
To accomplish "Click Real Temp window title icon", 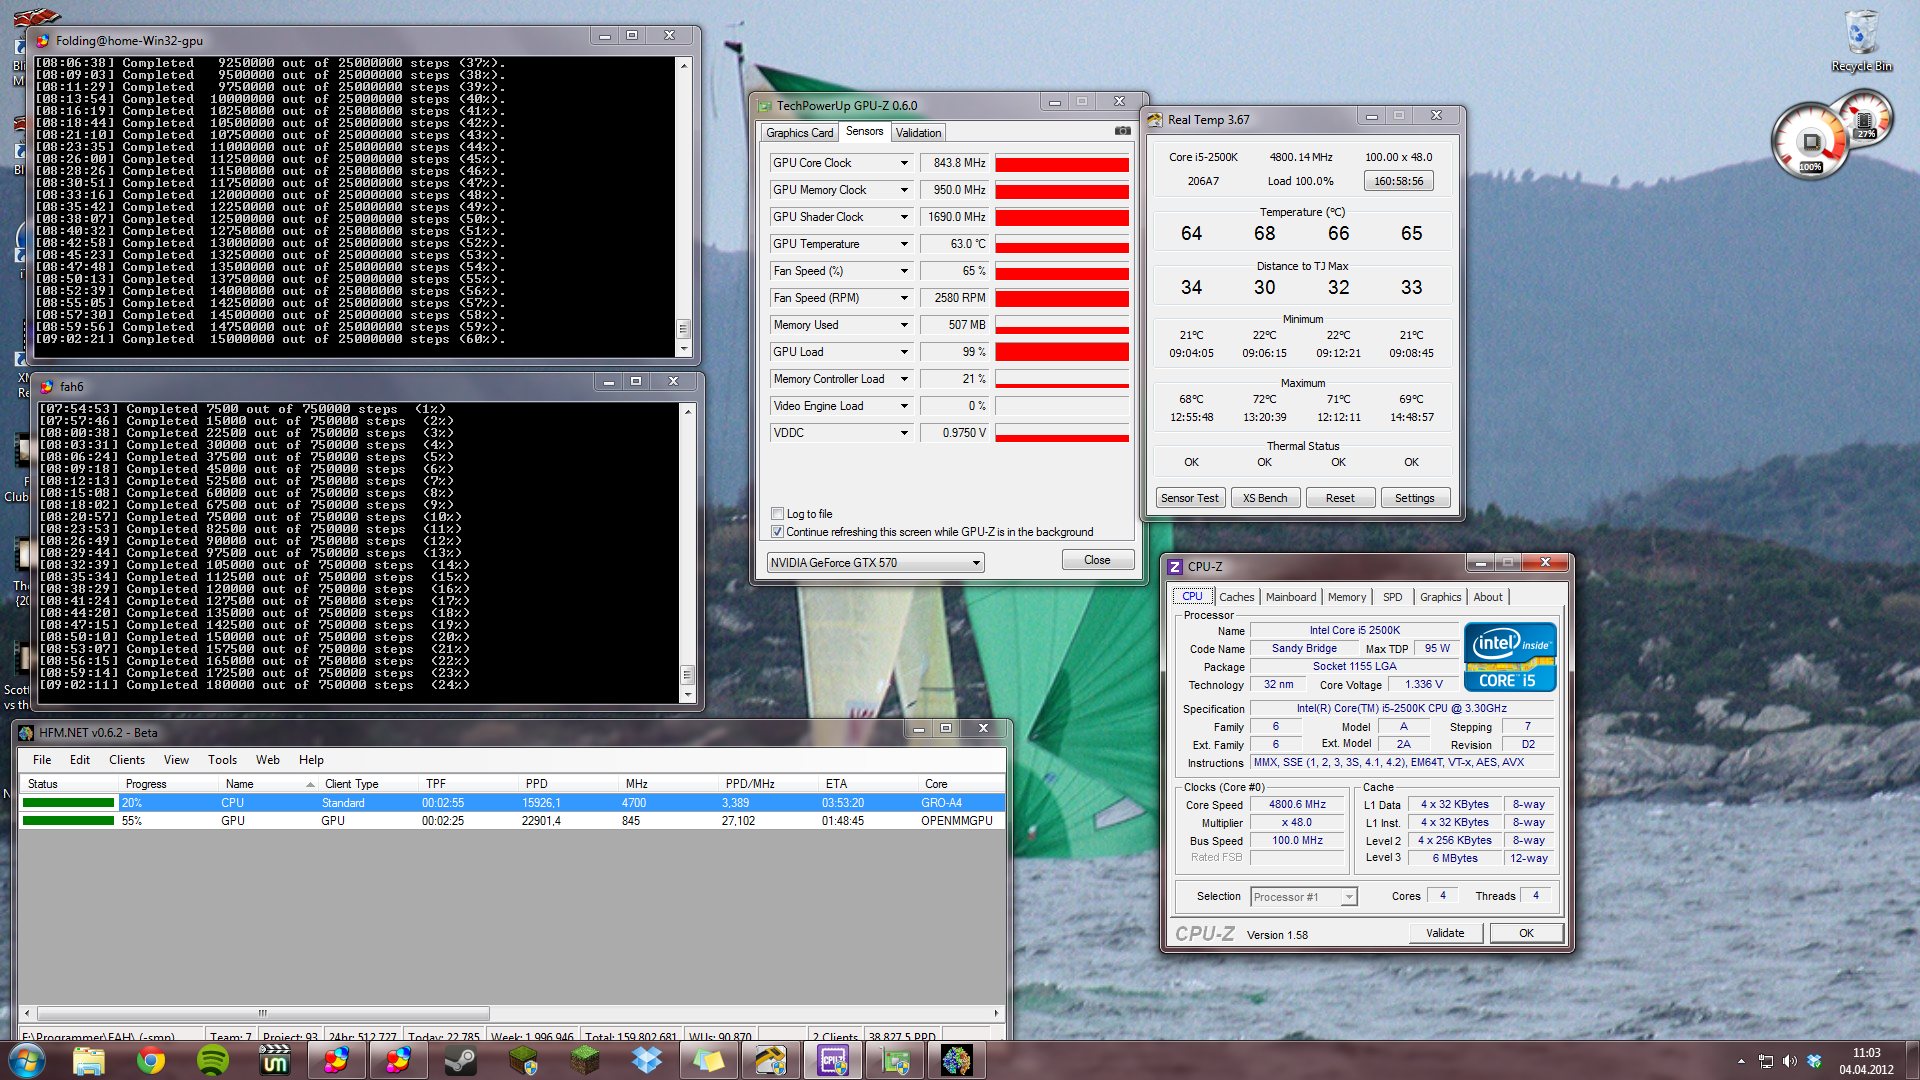I will pos(1155,119).
